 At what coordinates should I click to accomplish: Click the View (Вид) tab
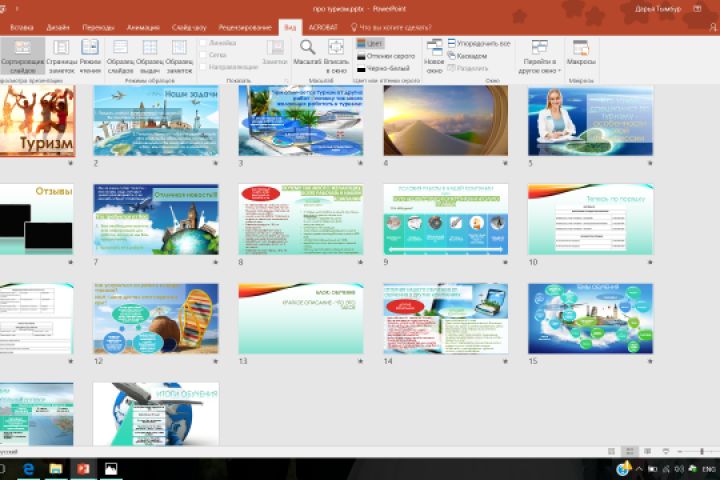point(290,28)
